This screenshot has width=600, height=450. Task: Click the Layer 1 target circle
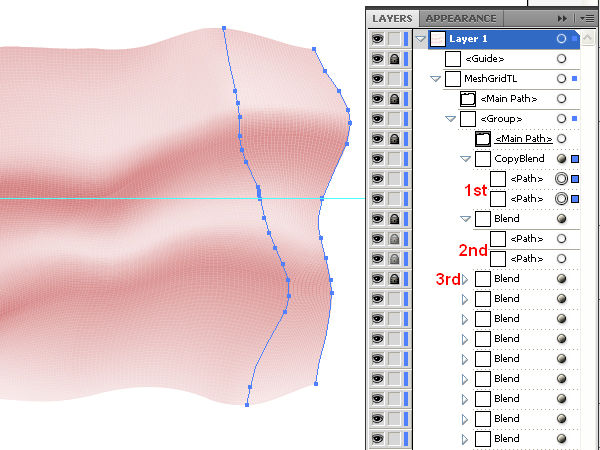[561, 39]
